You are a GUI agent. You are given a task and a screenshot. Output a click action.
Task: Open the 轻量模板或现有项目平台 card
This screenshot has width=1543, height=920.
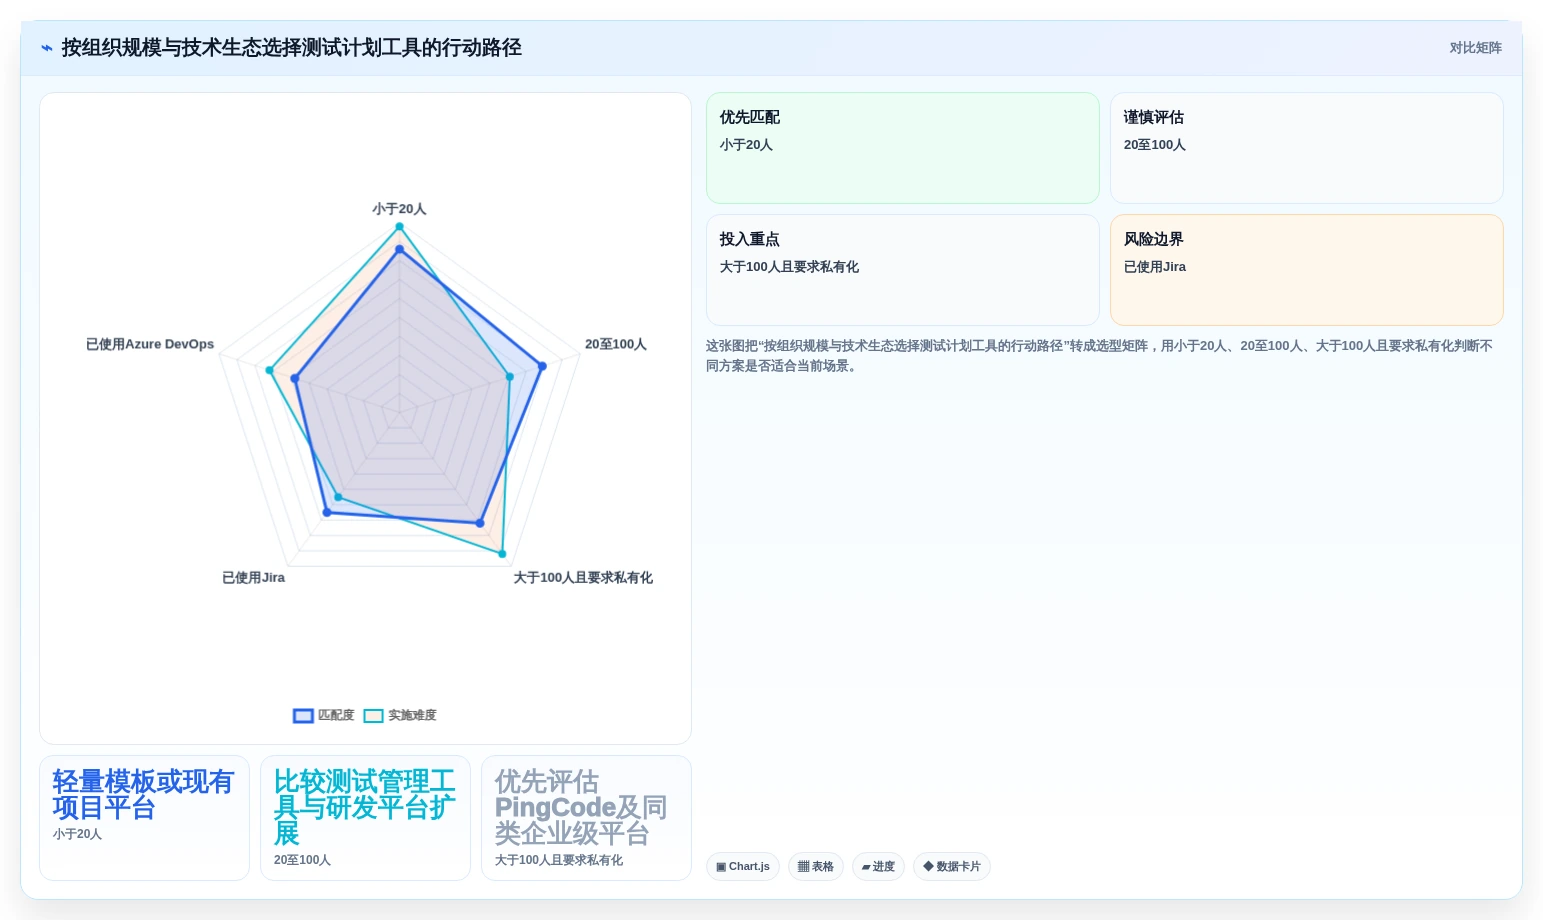[144, 818]
